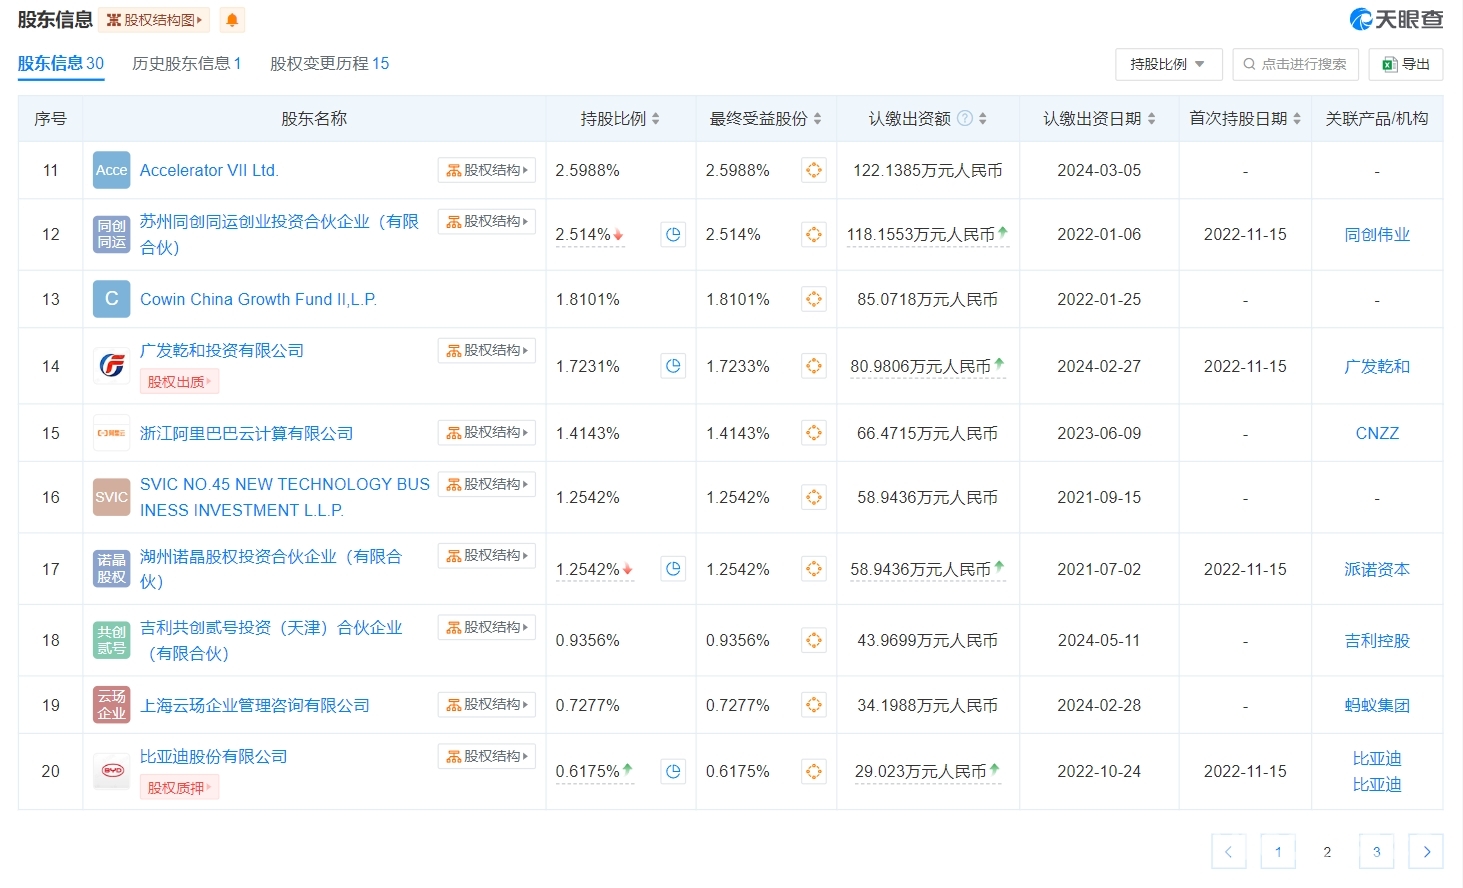Open 股权结构 for 上海云玚企业管理
Screen dimensions: 1463x888
487,704
